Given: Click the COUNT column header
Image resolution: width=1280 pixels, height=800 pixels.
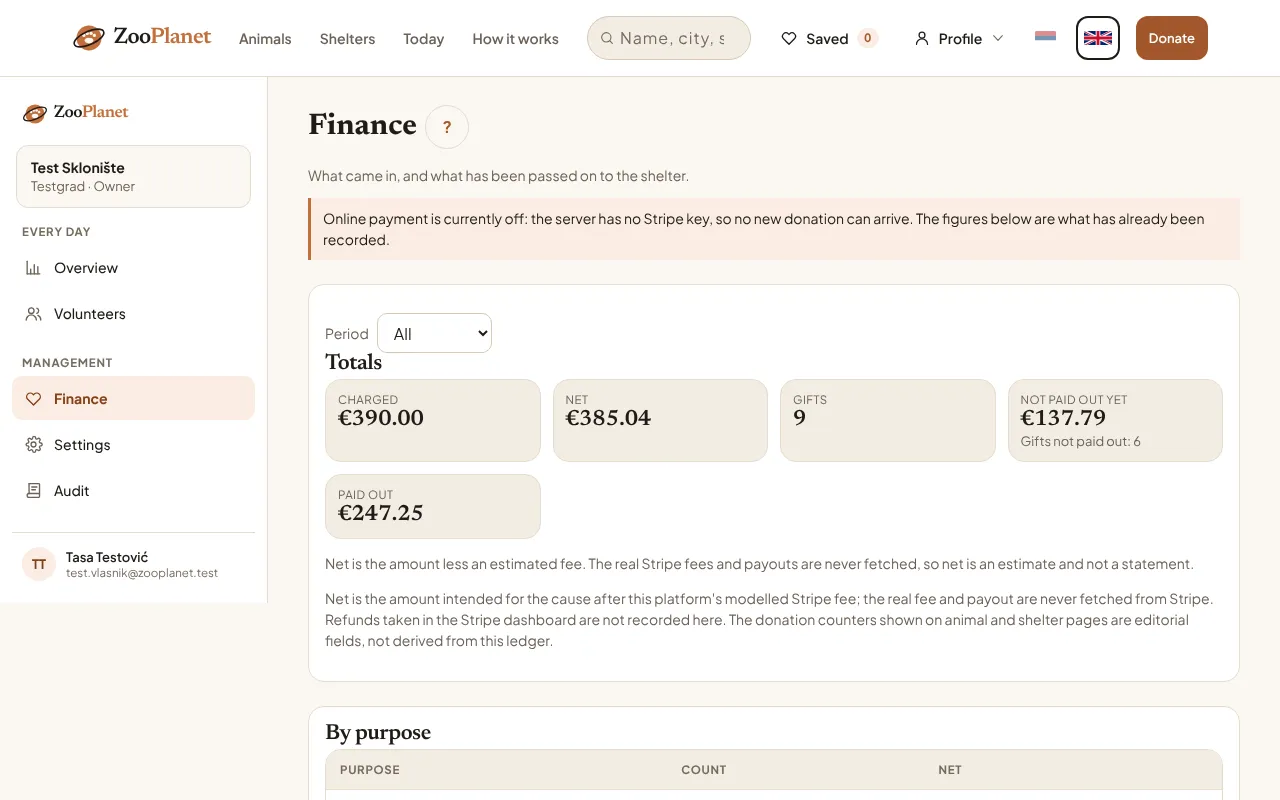Looking at the screenshot, I should (704, 770).
